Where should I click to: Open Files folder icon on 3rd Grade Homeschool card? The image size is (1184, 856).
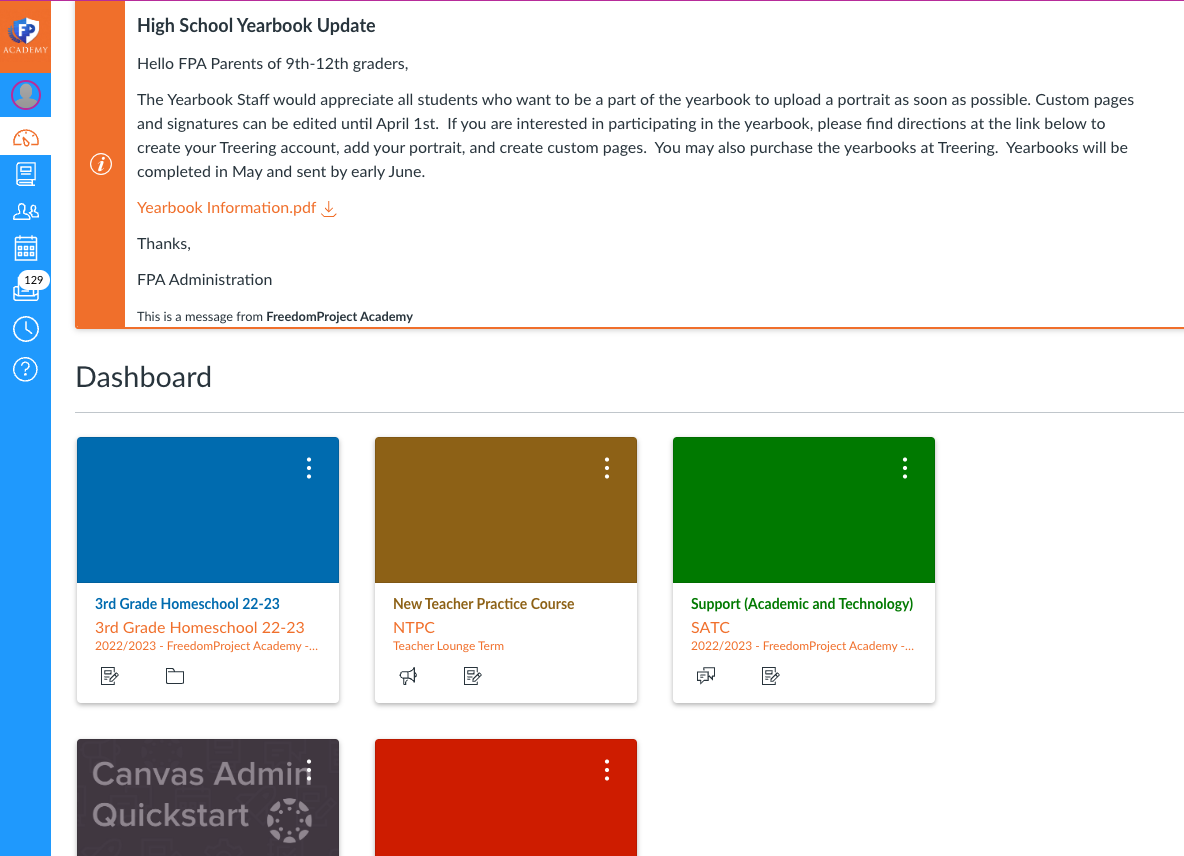[175, 676]
